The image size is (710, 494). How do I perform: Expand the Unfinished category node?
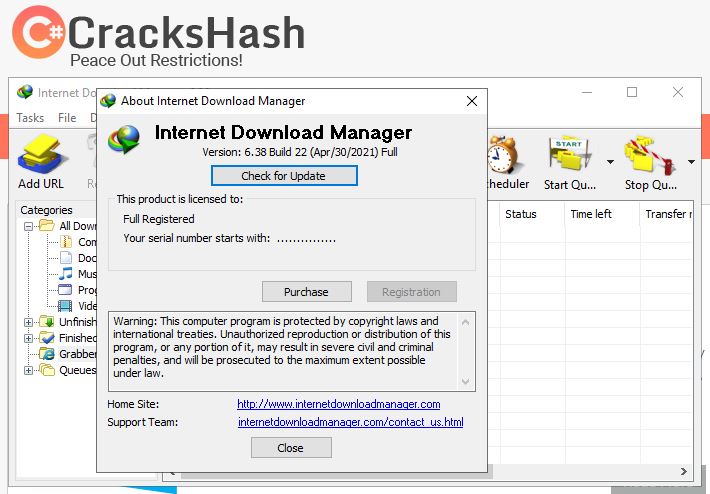[x=29, y=322]
